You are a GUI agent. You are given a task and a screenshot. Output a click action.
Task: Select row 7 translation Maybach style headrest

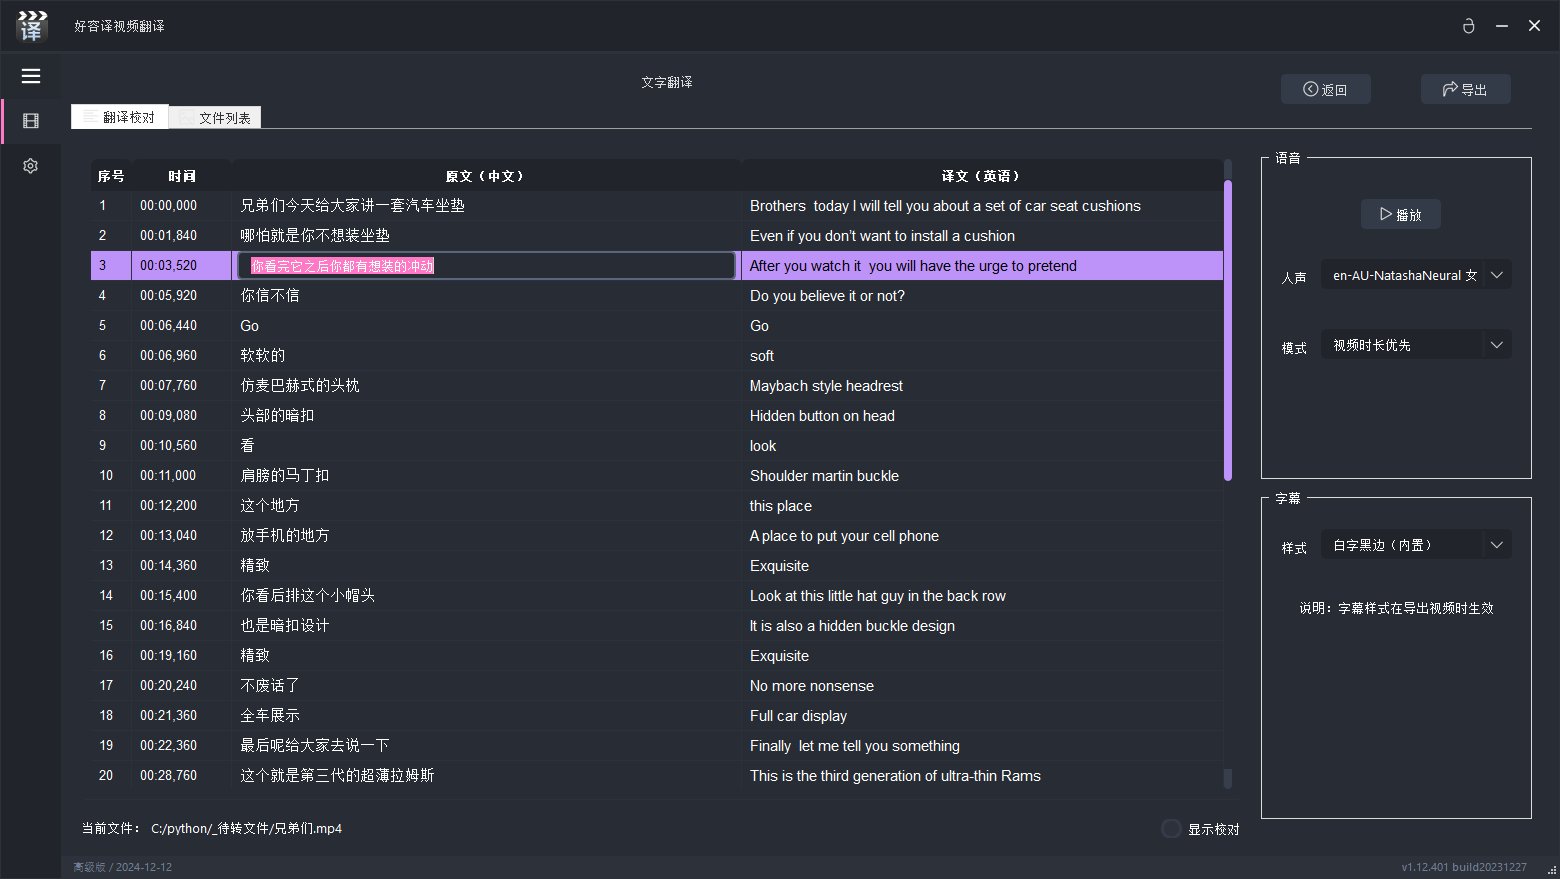(x=826, y=386)
